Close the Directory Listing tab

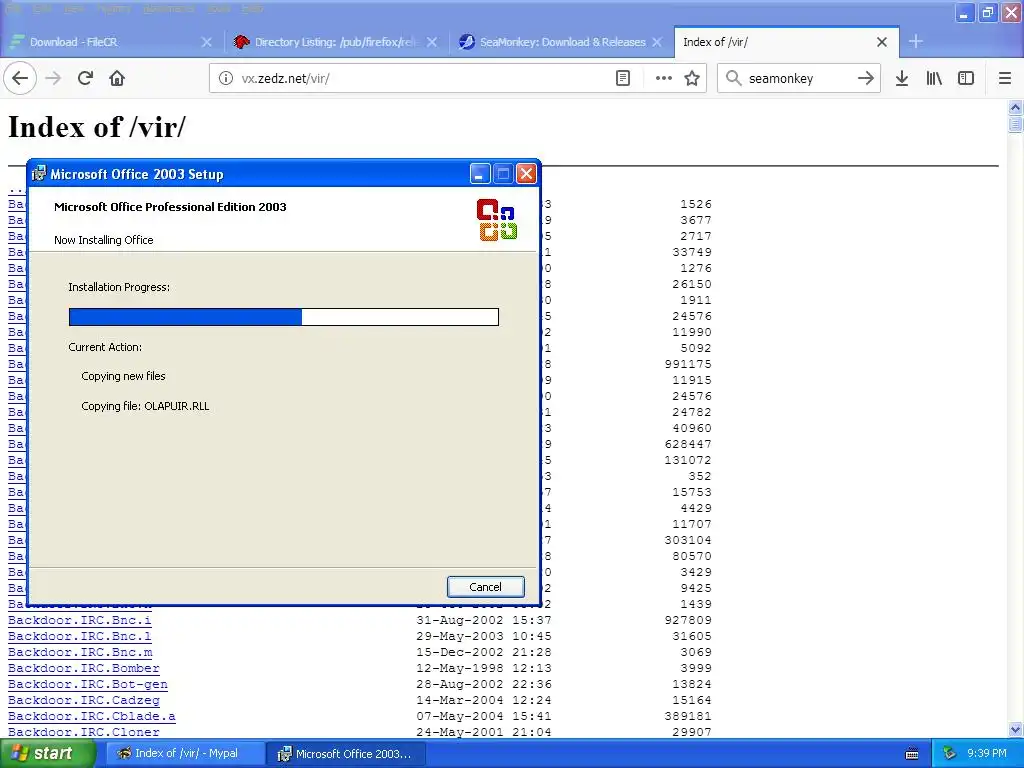click(x=432, y=42)
